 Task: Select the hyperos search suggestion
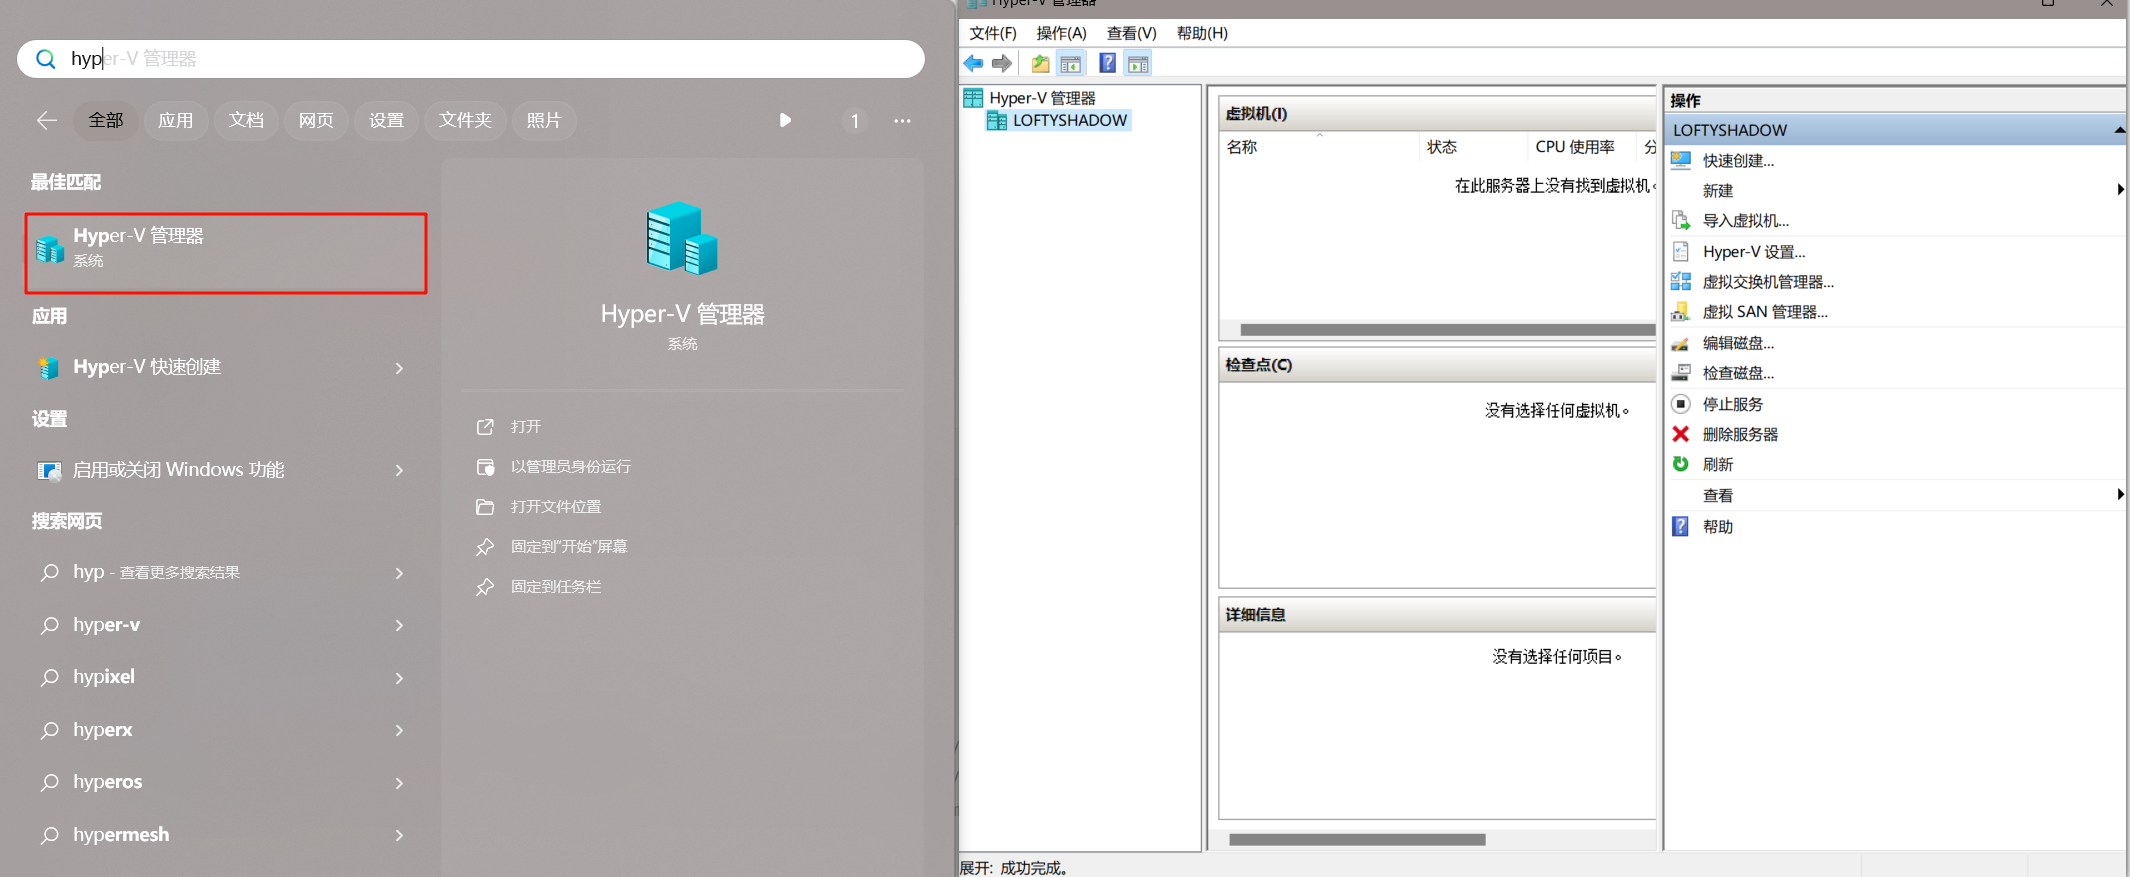pyautogui.click(x=107, y=782)
